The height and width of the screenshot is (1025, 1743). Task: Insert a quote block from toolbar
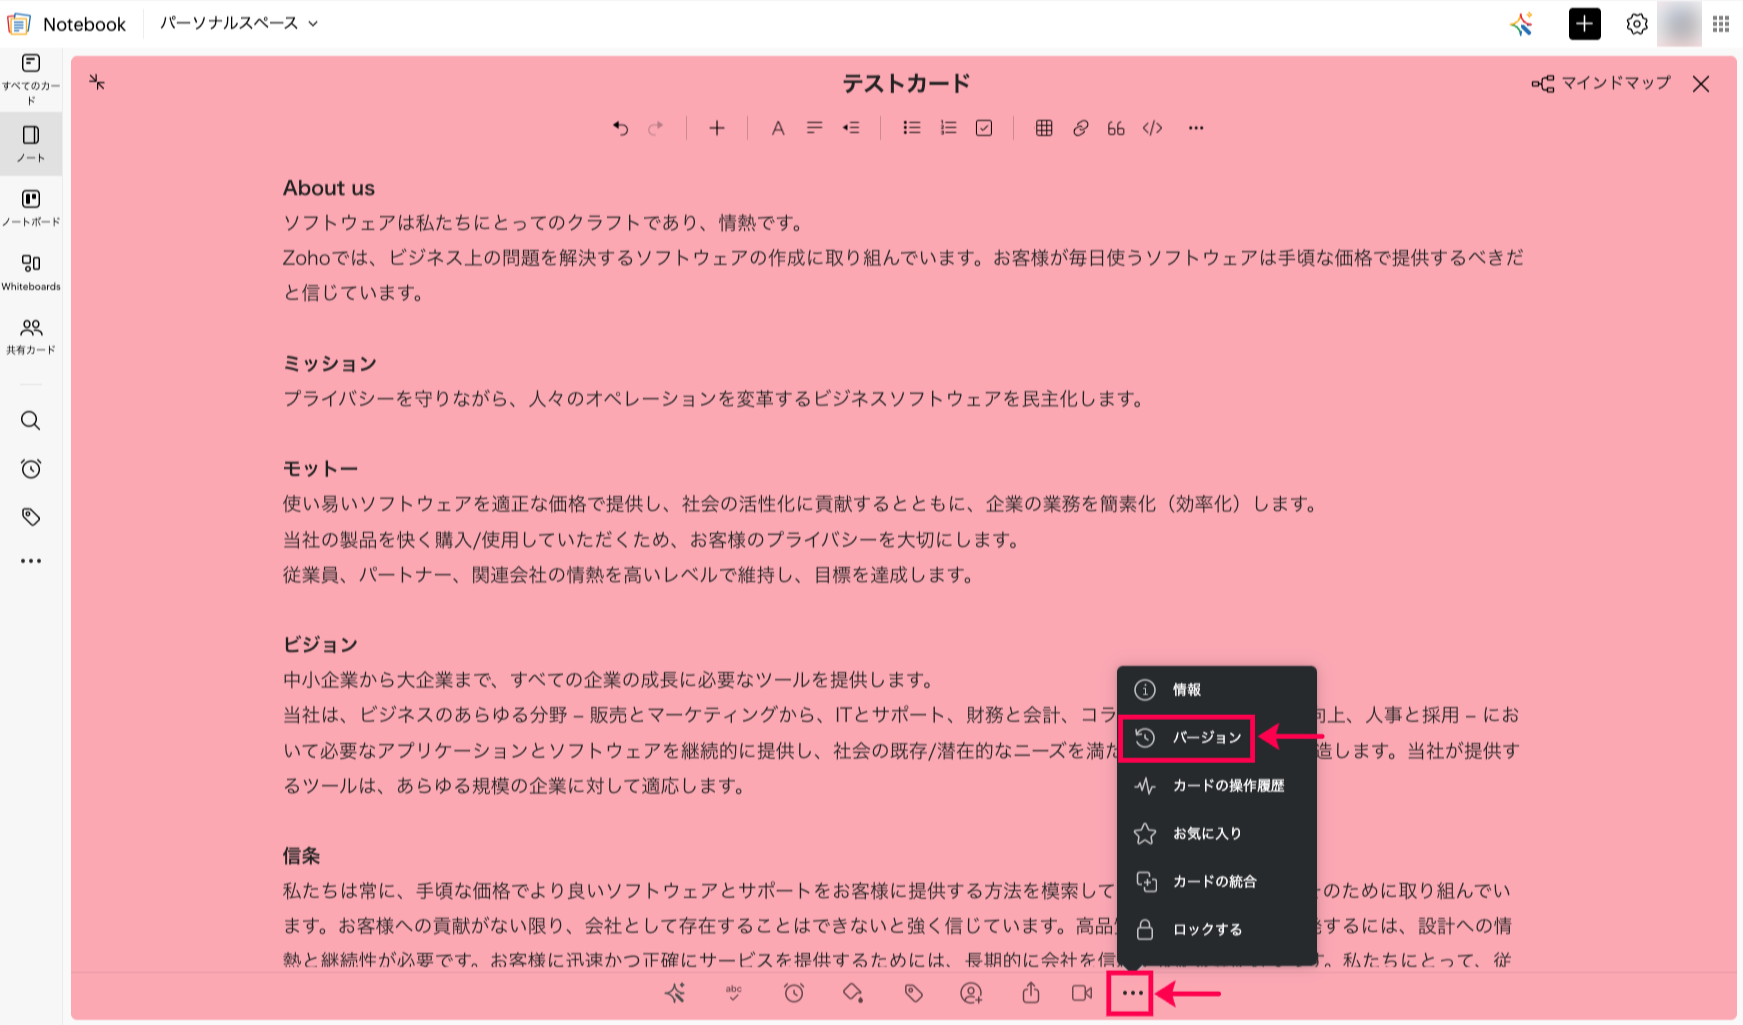pyautogui.click(x=1116, y=128)
